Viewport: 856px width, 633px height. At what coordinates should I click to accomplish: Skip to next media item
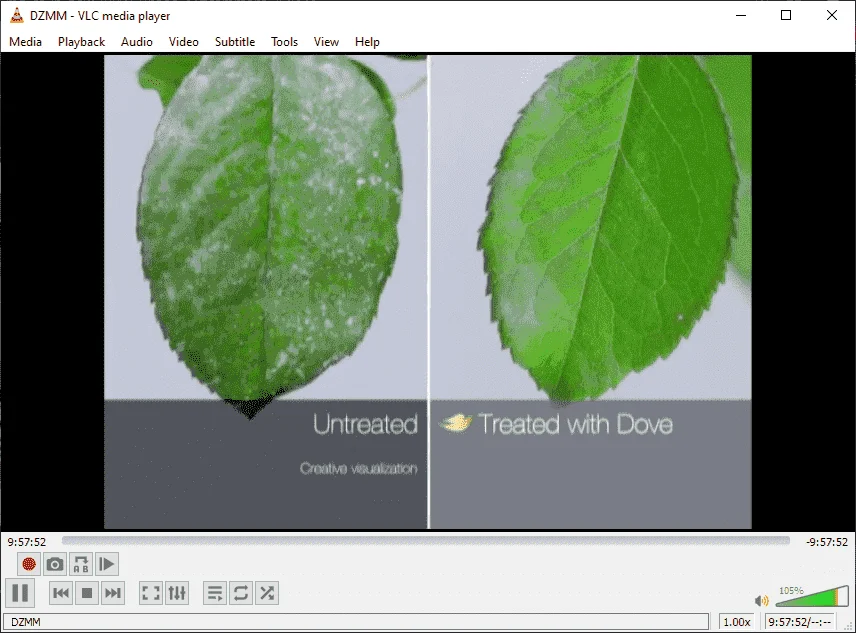coord(113,593)
